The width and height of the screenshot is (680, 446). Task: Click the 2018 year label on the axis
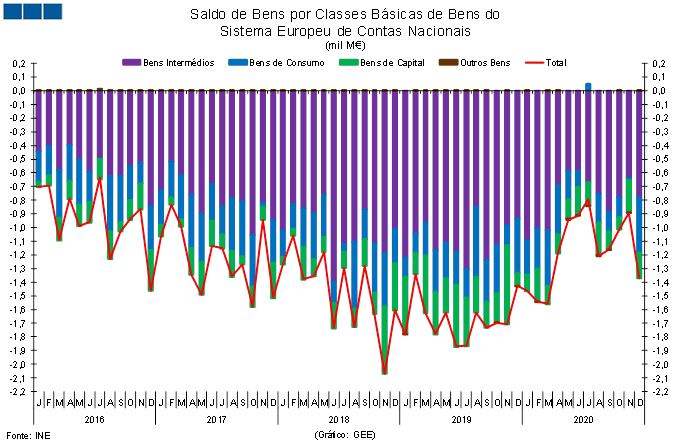pos(339,420)
